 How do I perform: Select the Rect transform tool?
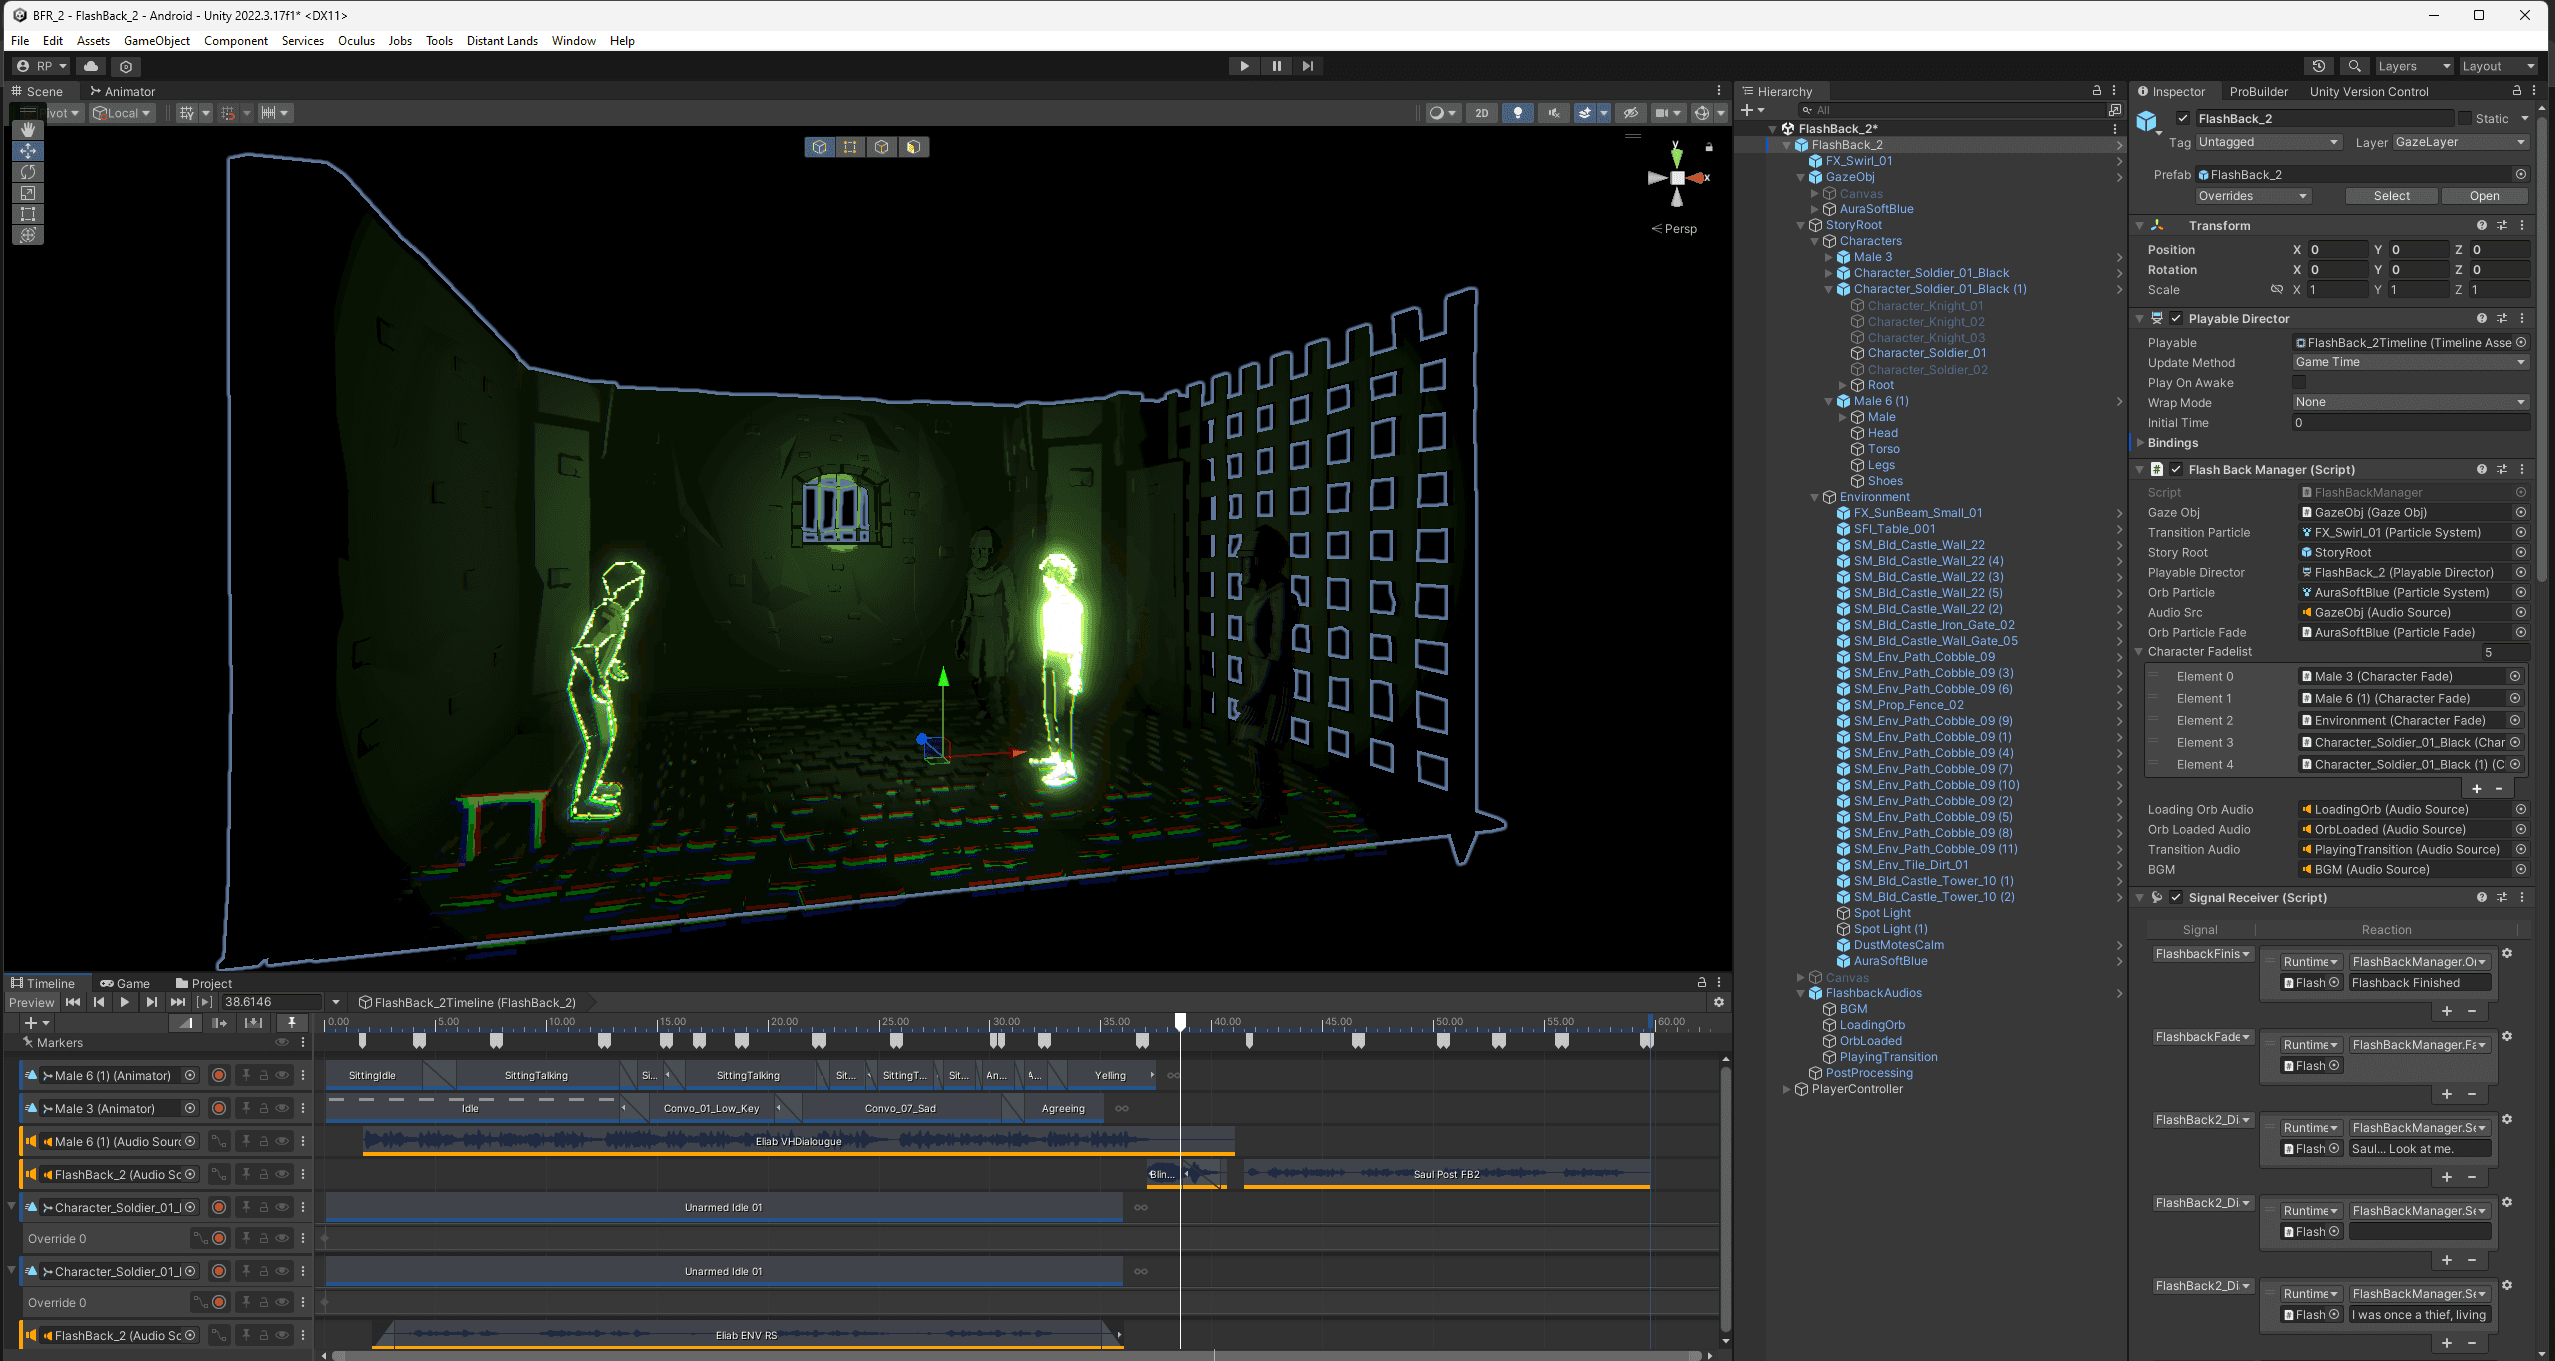[28, 214]
